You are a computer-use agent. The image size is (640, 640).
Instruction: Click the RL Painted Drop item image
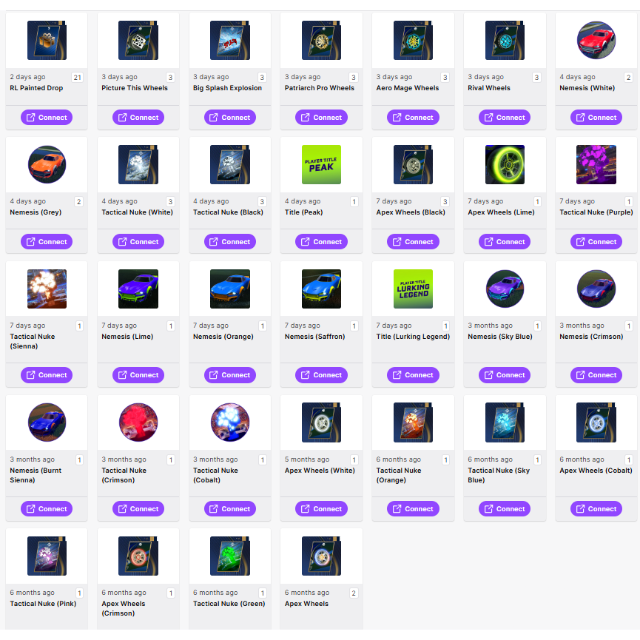tap(46, 40)
